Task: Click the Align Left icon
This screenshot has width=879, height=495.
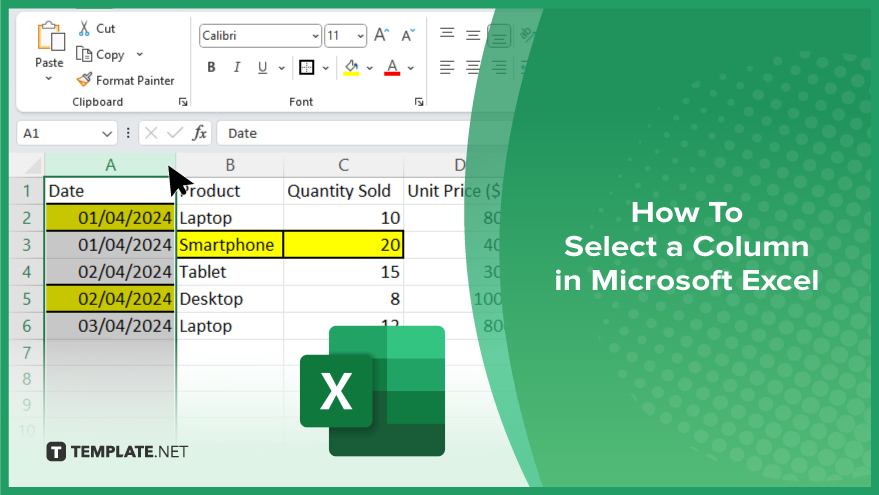Action: click(447, 67)
